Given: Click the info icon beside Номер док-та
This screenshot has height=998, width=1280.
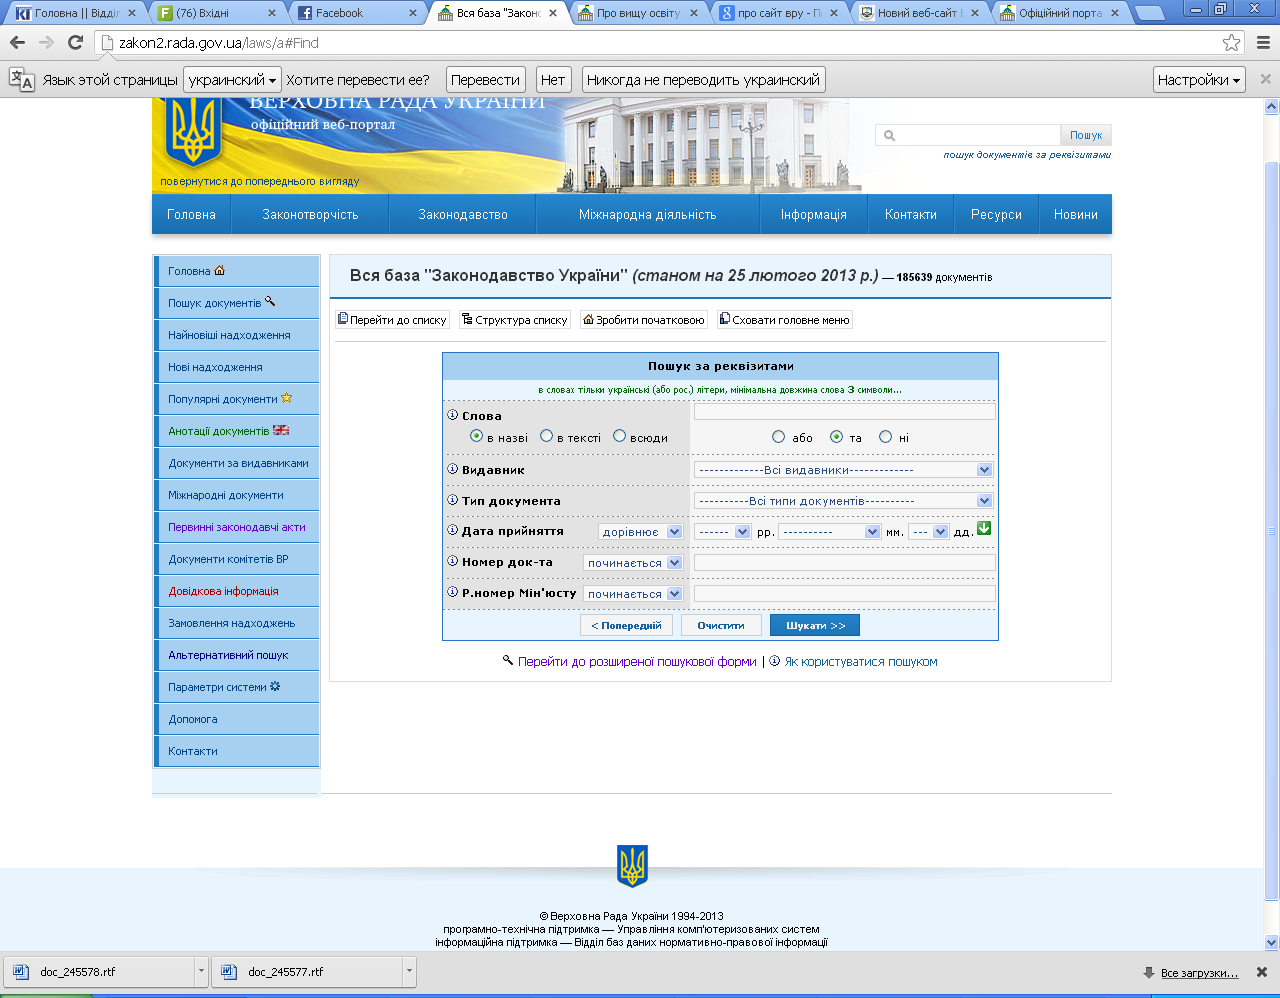Looking at the screenshot, I should 452,561.
